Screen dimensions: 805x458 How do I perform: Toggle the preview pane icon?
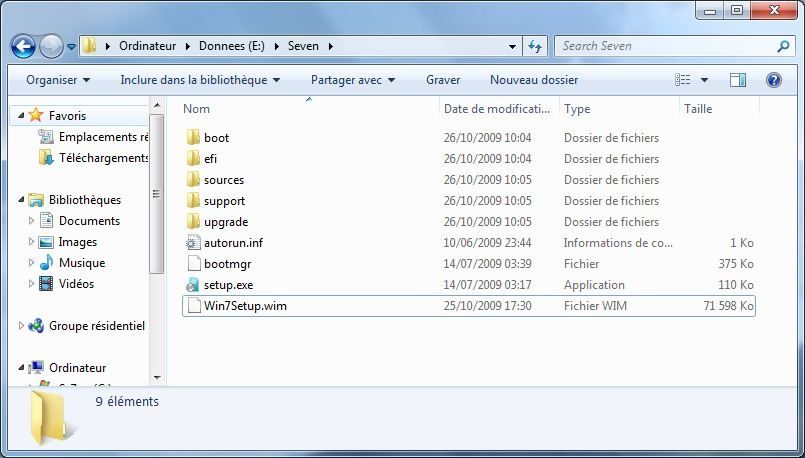coord(738,80)
